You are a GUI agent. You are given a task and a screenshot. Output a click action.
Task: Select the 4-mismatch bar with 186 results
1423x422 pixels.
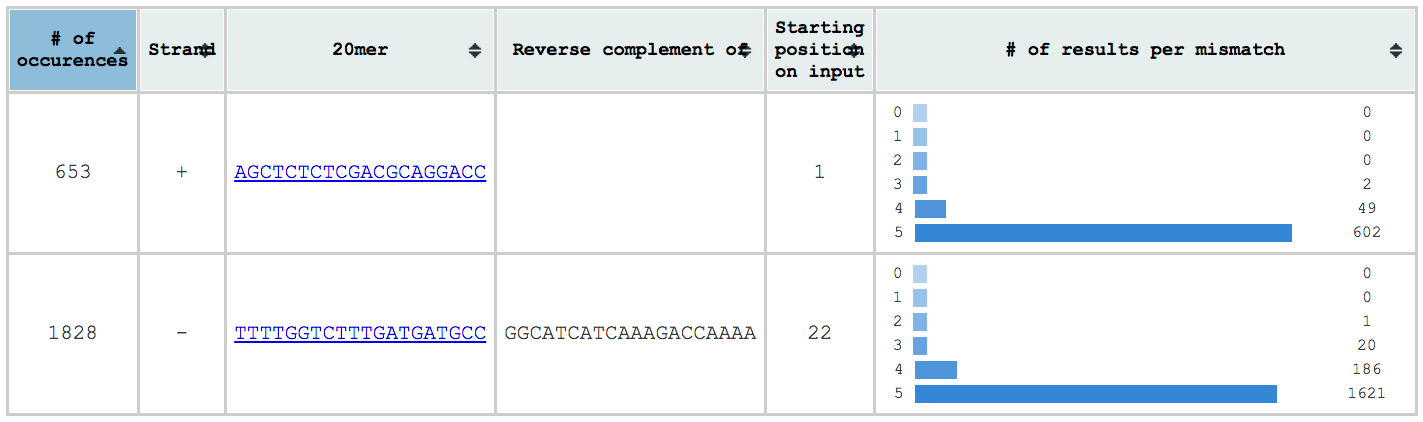[x=935, y=370]
